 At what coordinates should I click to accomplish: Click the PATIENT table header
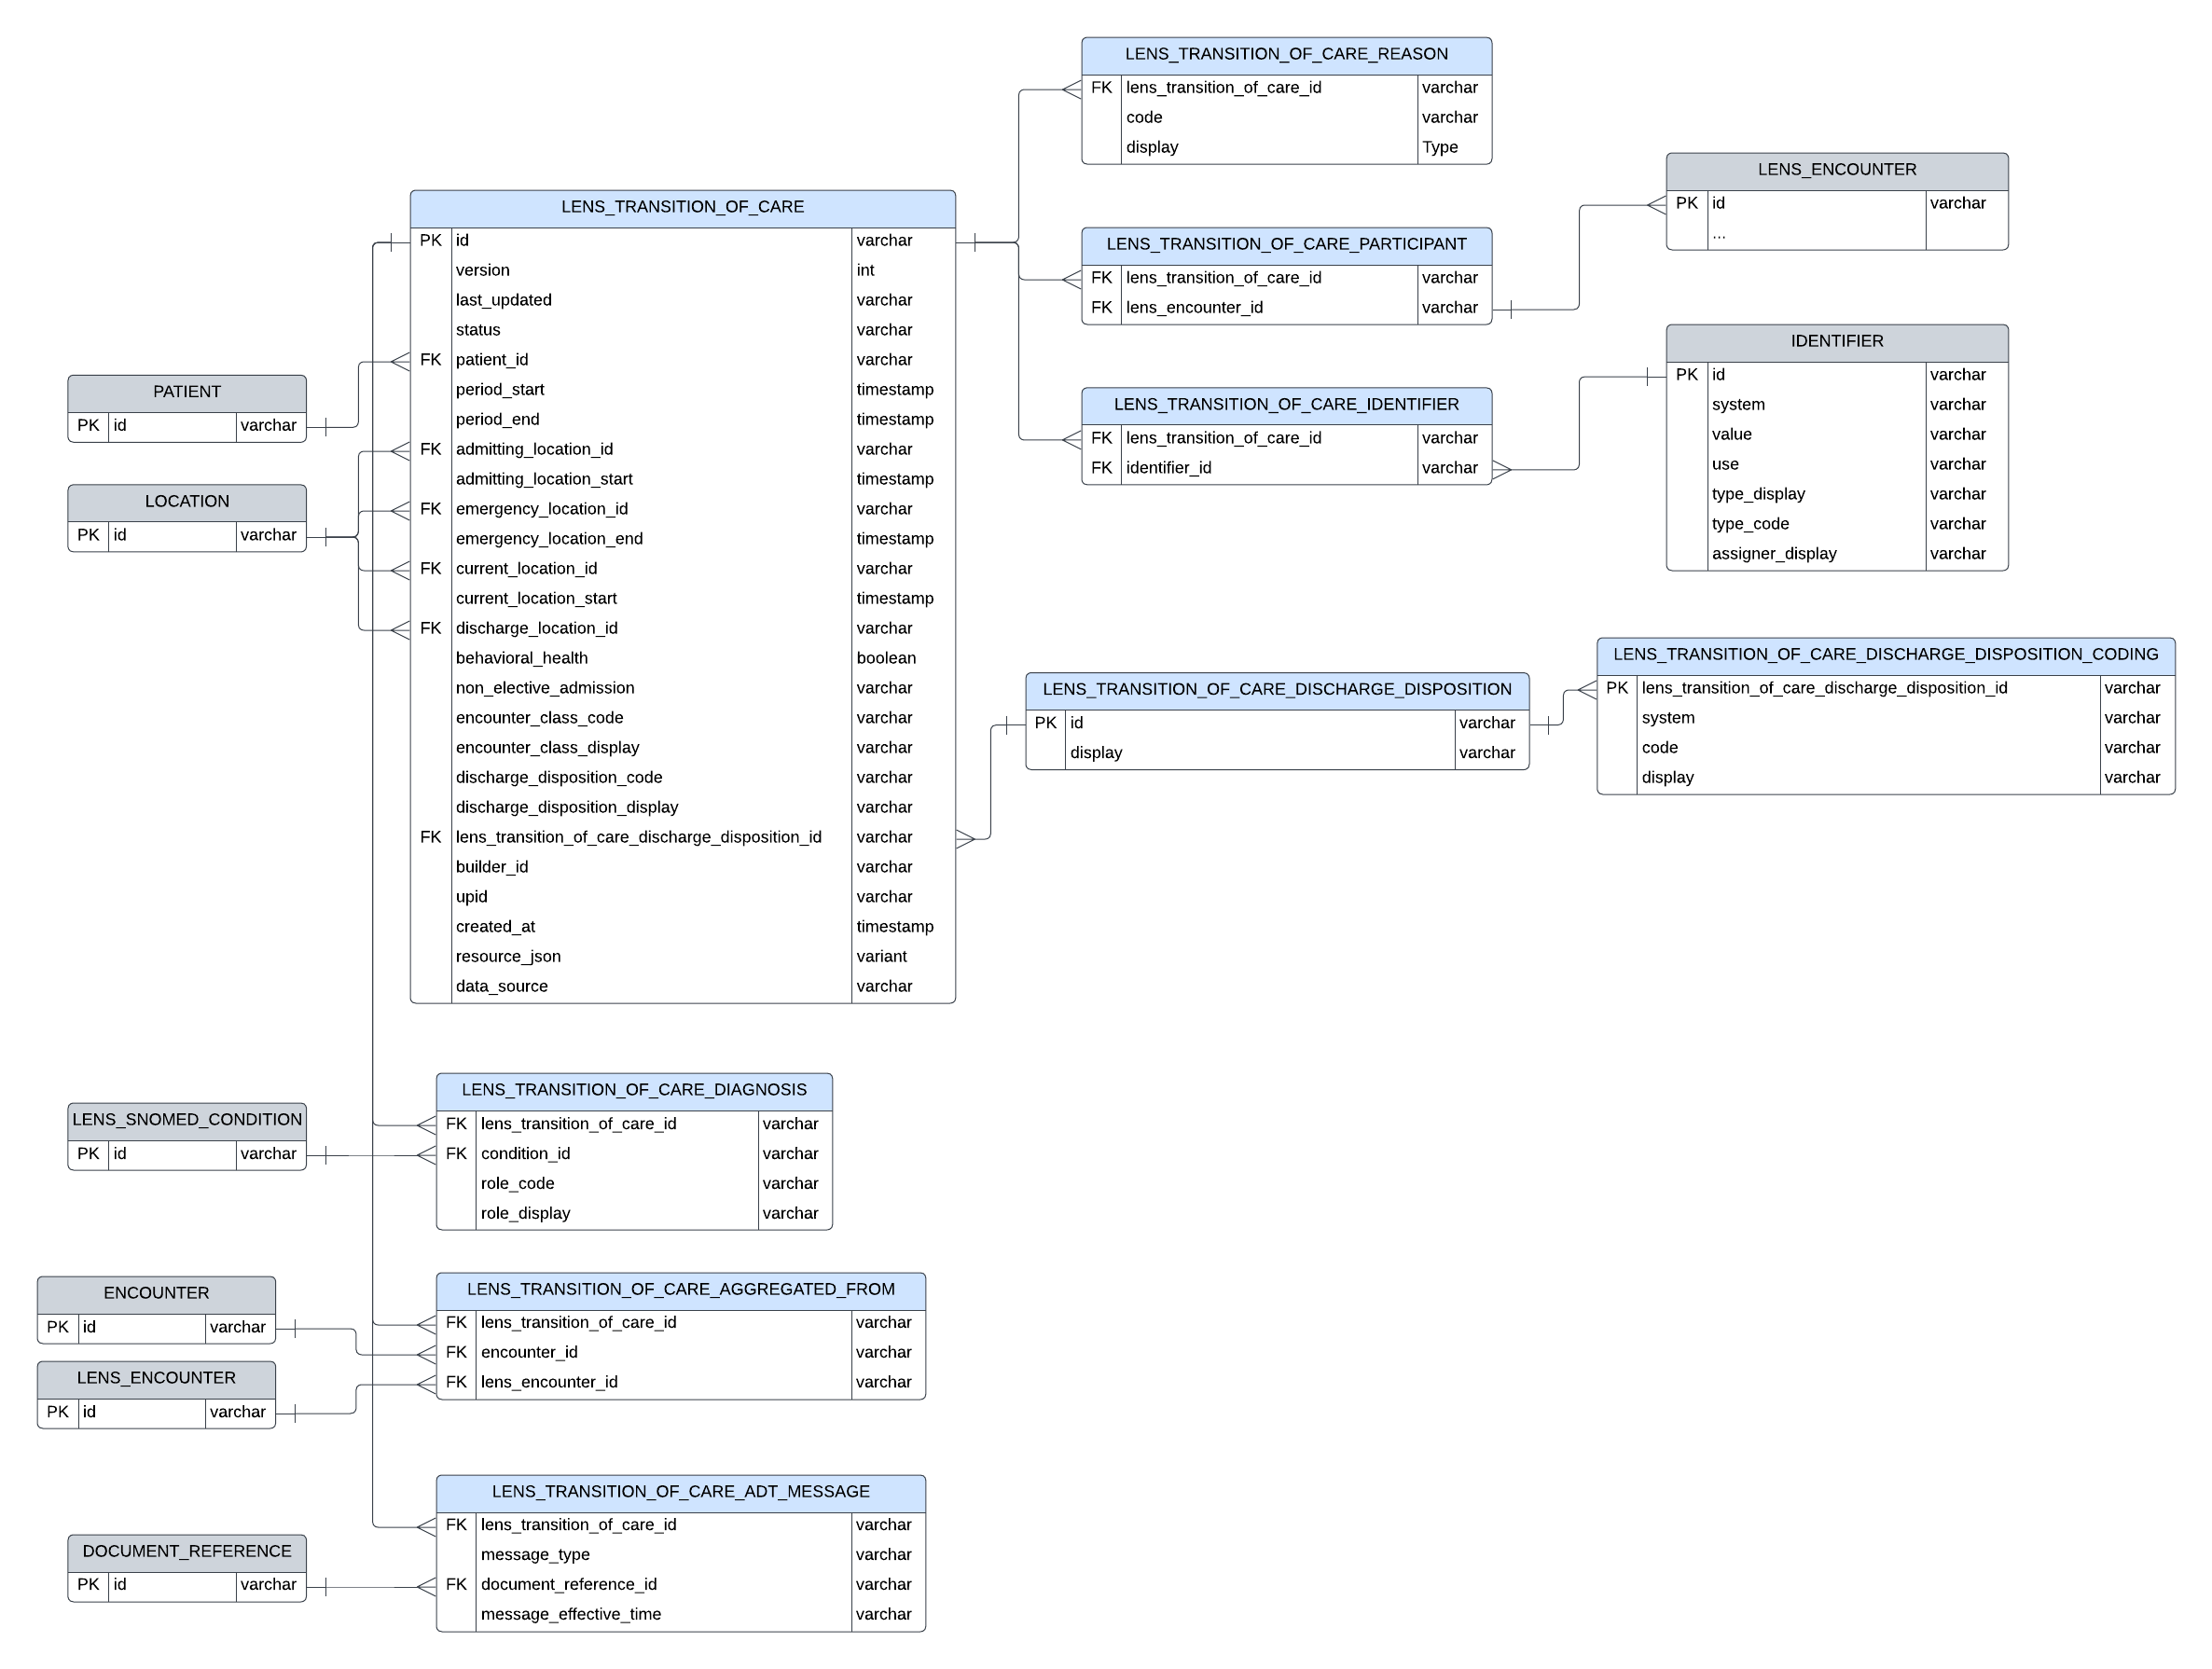187,392
